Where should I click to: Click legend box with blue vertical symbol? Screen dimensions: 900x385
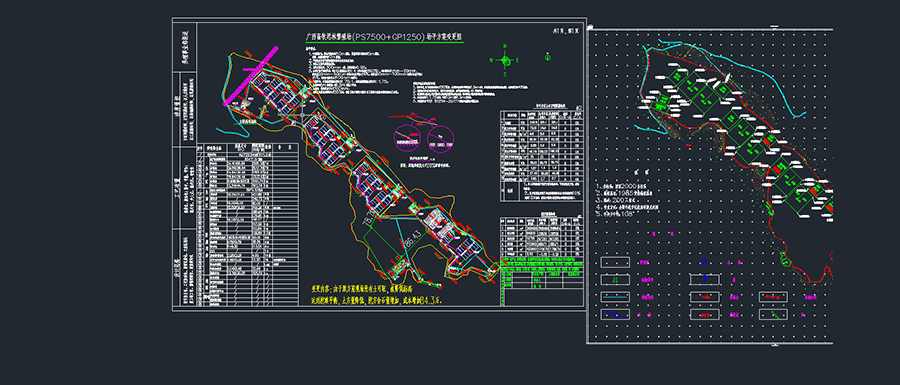705,279
